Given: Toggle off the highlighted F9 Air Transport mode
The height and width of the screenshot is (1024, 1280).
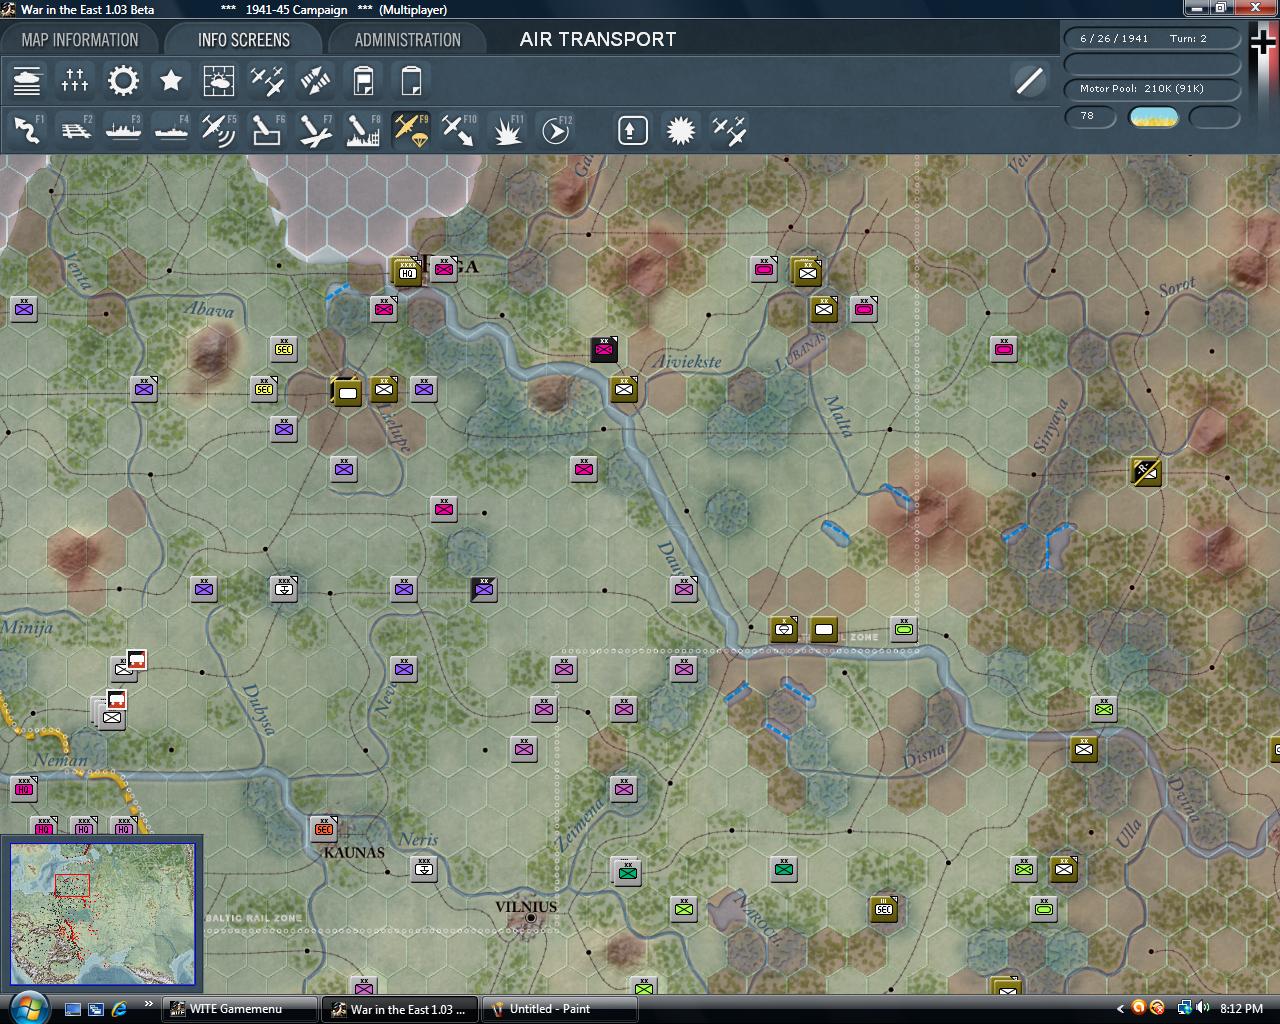Looking at the screenshot, I should click(x=410, y=128).
